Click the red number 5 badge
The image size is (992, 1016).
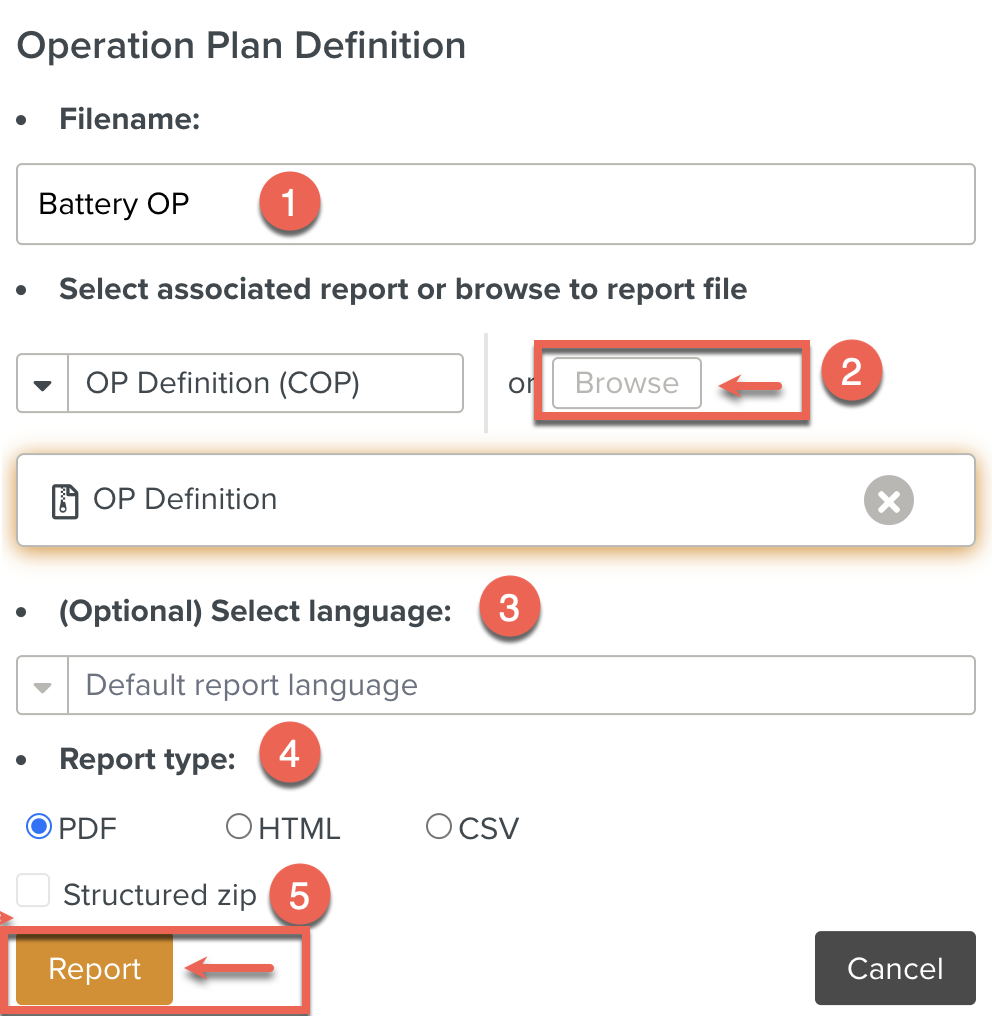(x=300, y=895)
